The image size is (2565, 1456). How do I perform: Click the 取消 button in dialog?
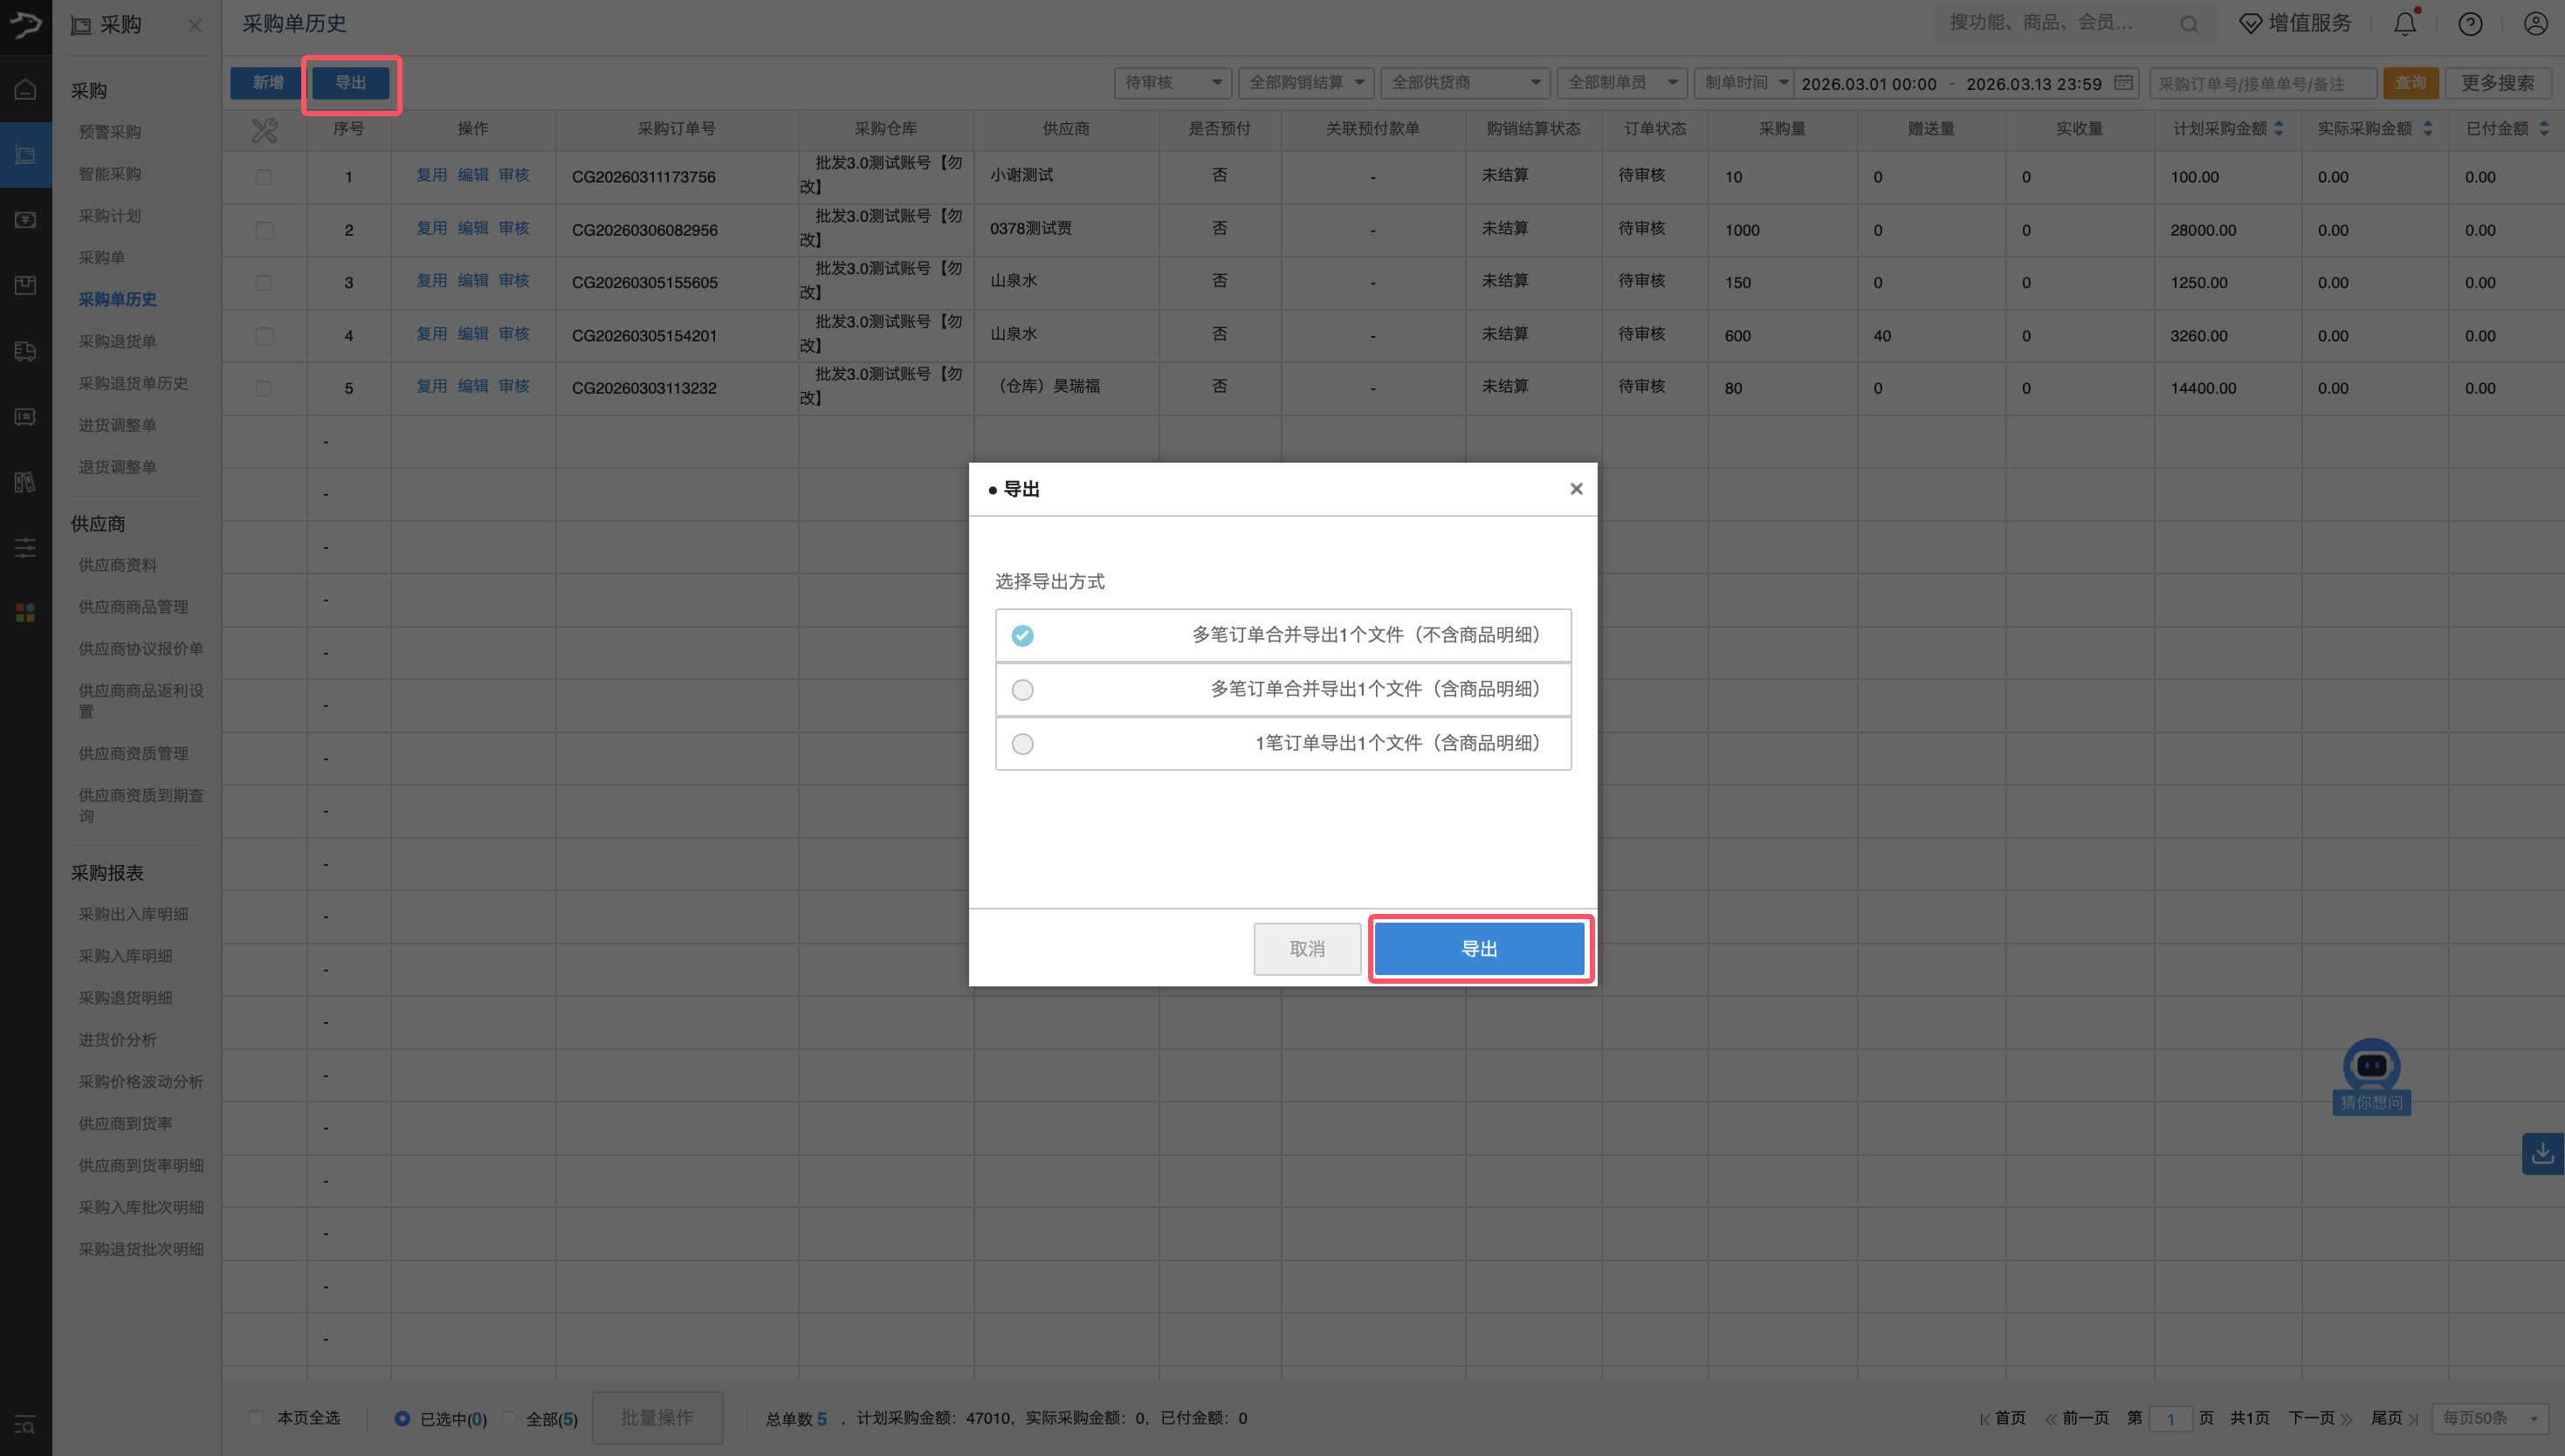coord(1306,949)
